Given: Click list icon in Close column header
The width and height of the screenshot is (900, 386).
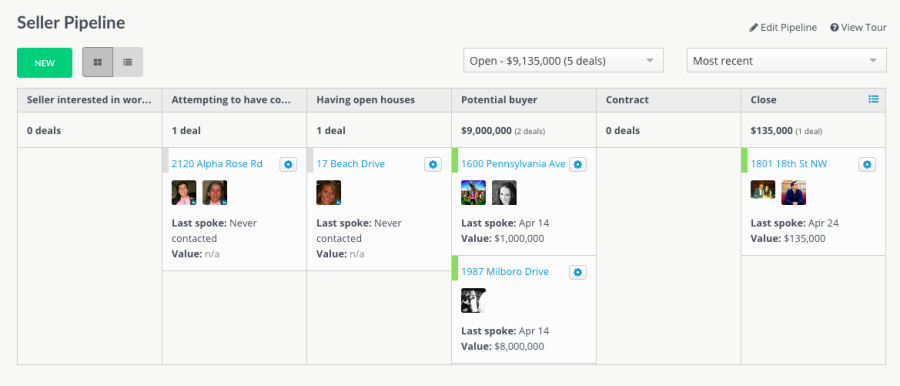Looking at the screenshot, I should [873, 99].
